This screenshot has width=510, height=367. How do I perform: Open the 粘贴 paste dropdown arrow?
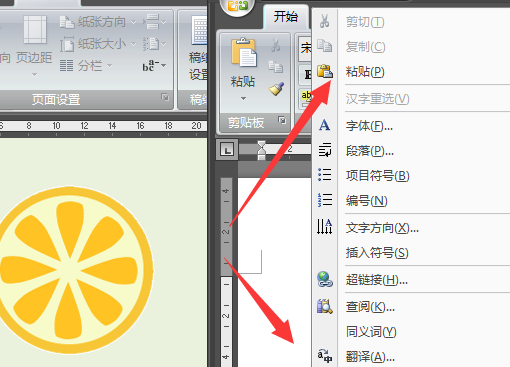[243, 98]
